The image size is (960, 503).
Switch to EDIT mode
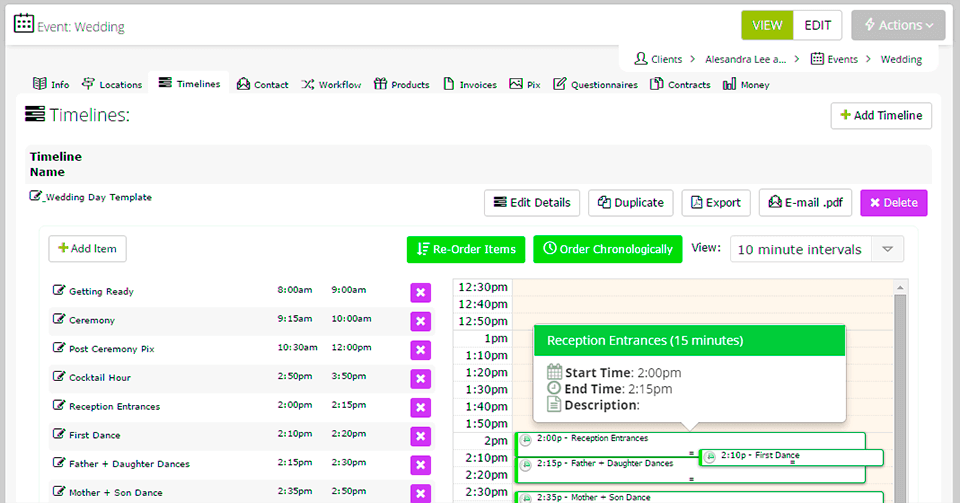(817, 25)
